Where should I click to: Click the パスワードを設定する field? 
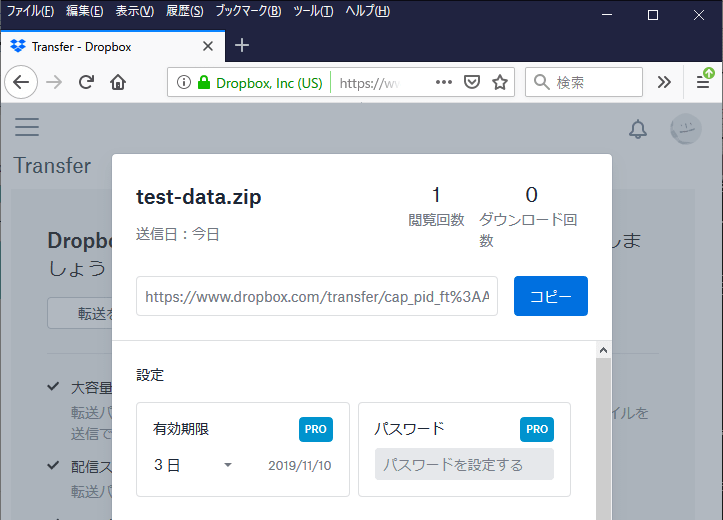pyautogui.click(x=464, y=464)
